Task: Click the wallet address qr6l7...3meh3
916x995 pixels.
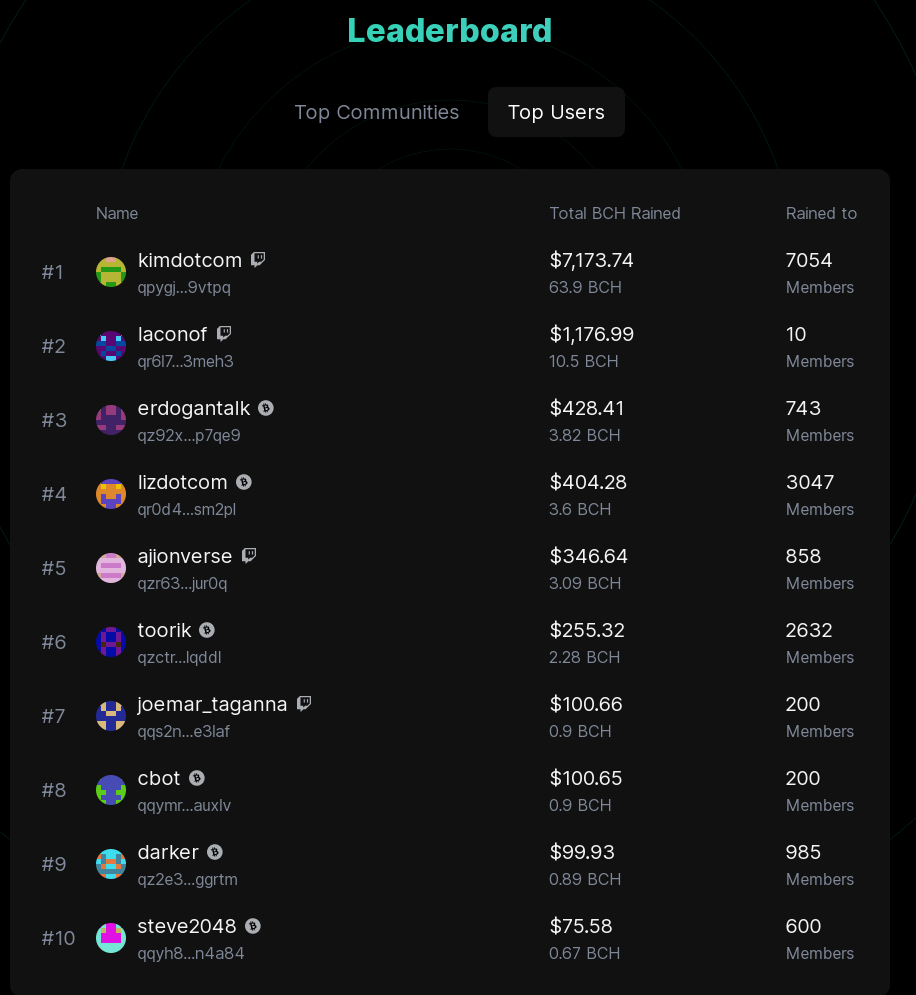Action: pos(185,361)
